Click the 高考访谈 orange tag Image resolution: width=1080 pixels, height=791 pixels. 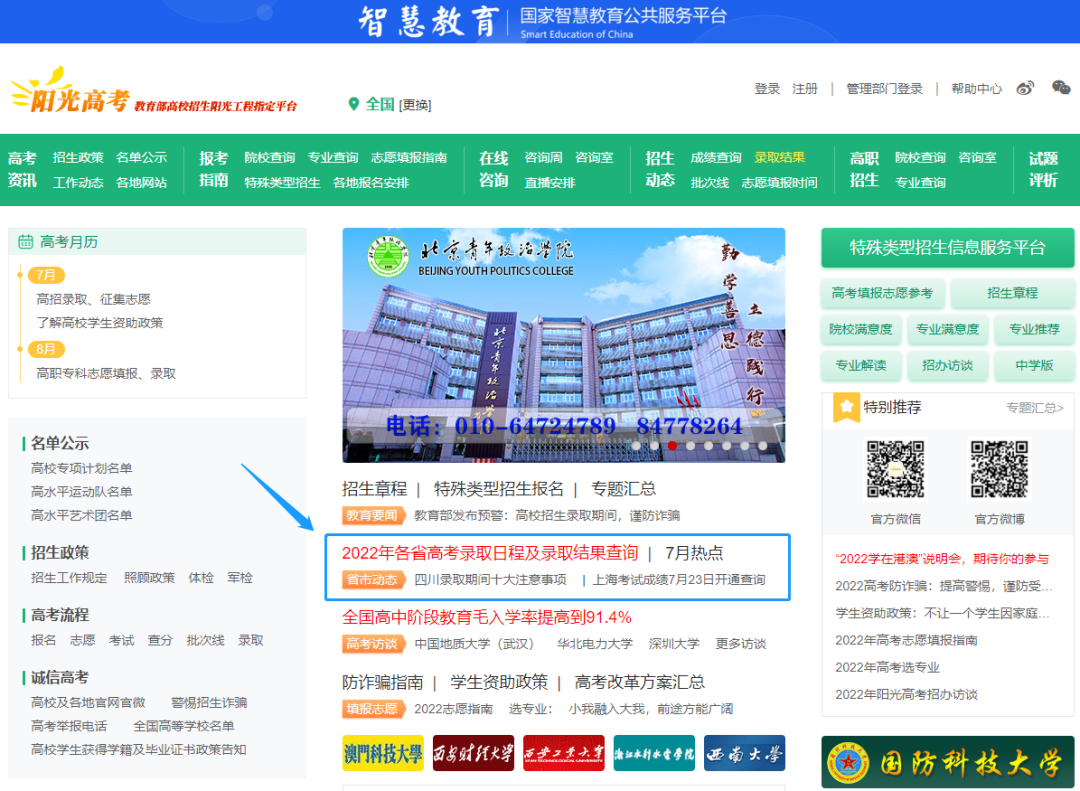point(373,644)
